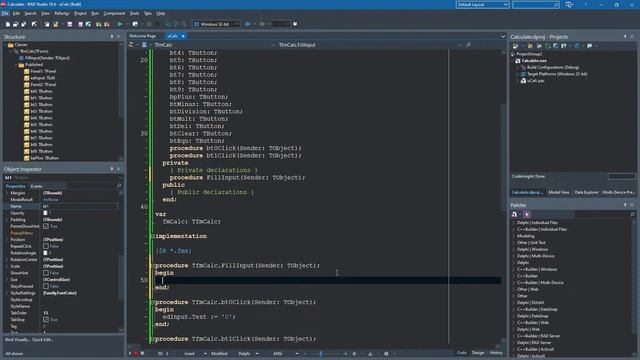Click the Name property value field
Viewport: 640px width, 360px height.
[80, 207]
